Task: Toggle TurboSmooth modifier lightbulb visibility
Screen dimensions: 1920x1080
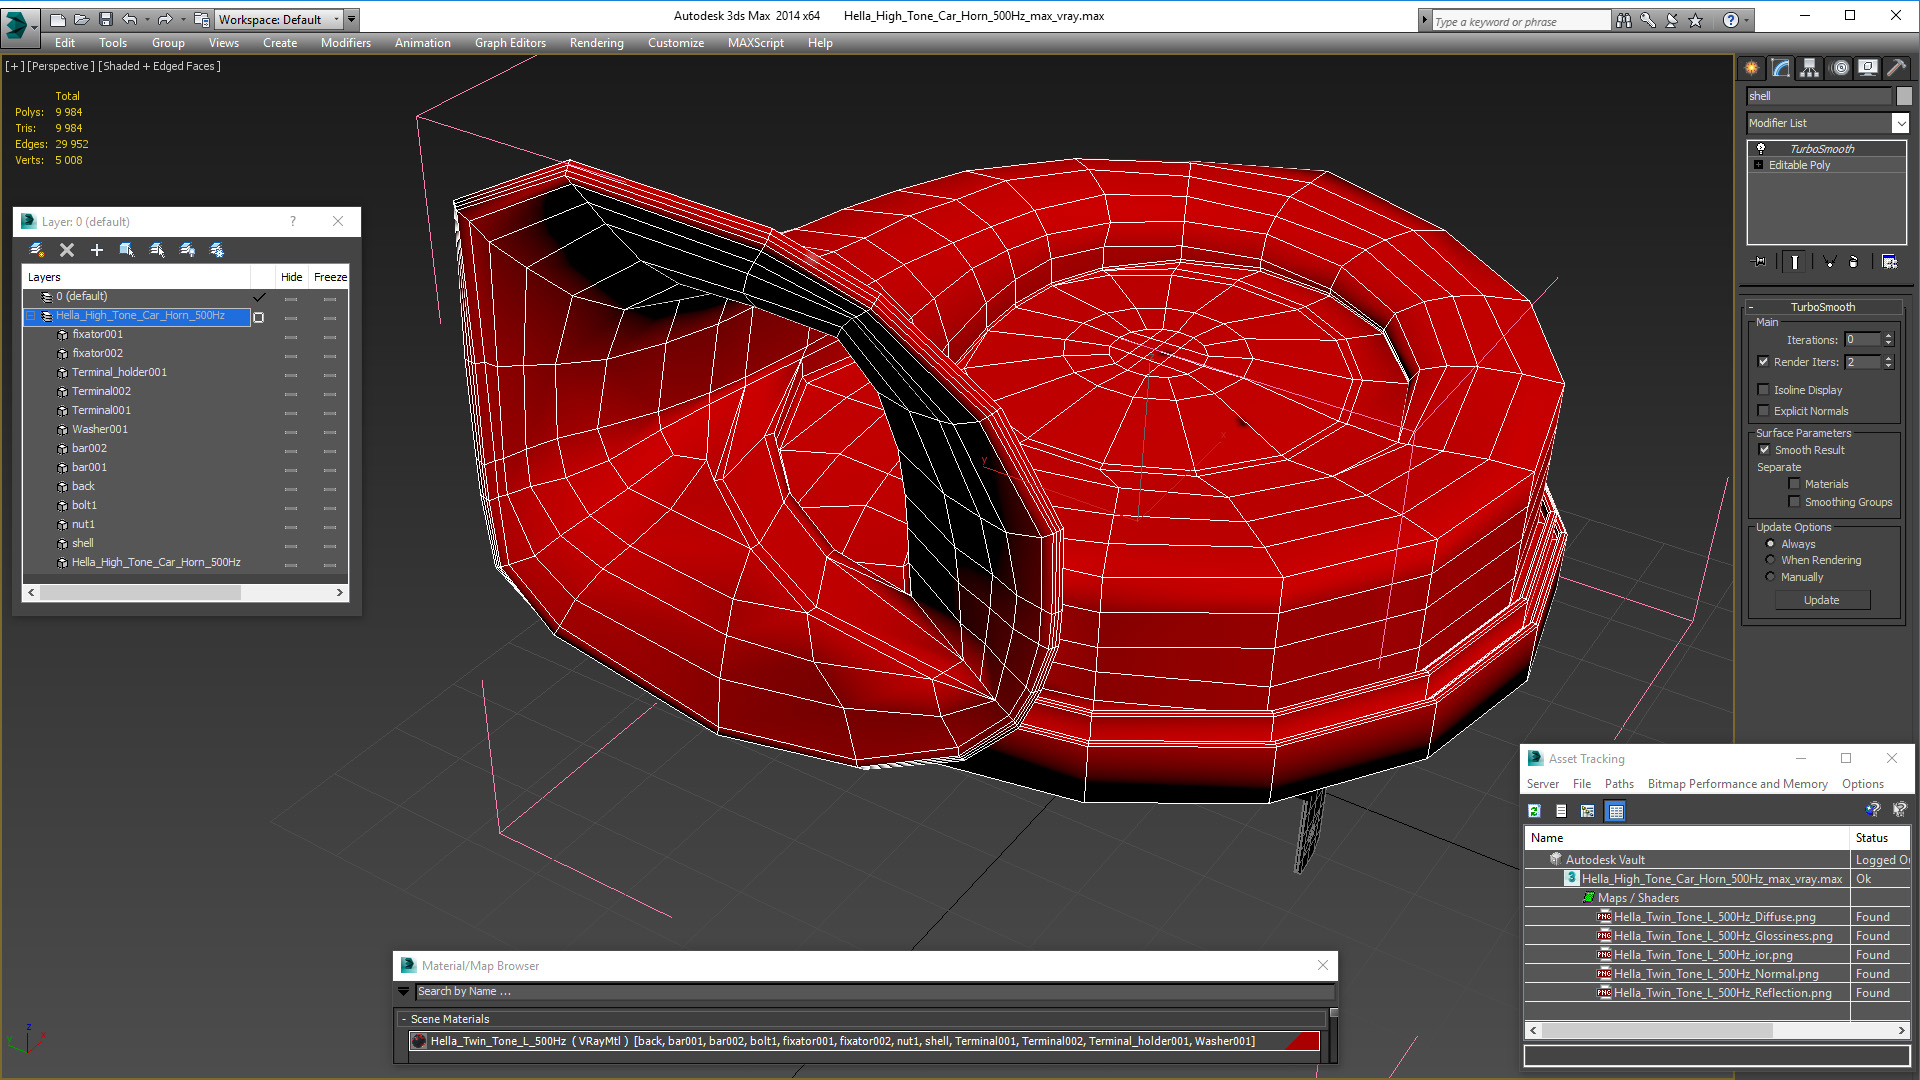Action: coord(1761,149)
